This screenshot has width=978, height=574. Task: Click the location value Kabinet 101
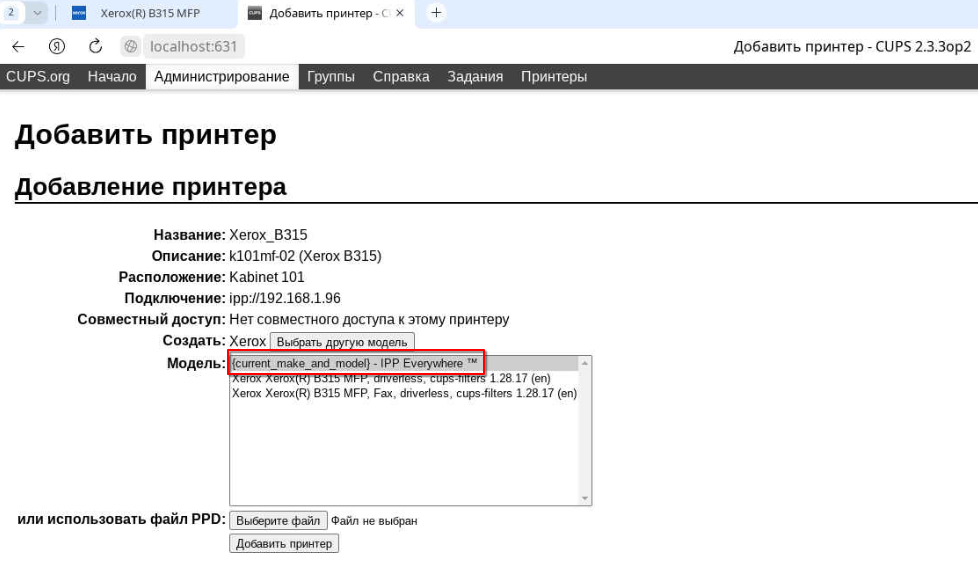click(x=266, y=277)
